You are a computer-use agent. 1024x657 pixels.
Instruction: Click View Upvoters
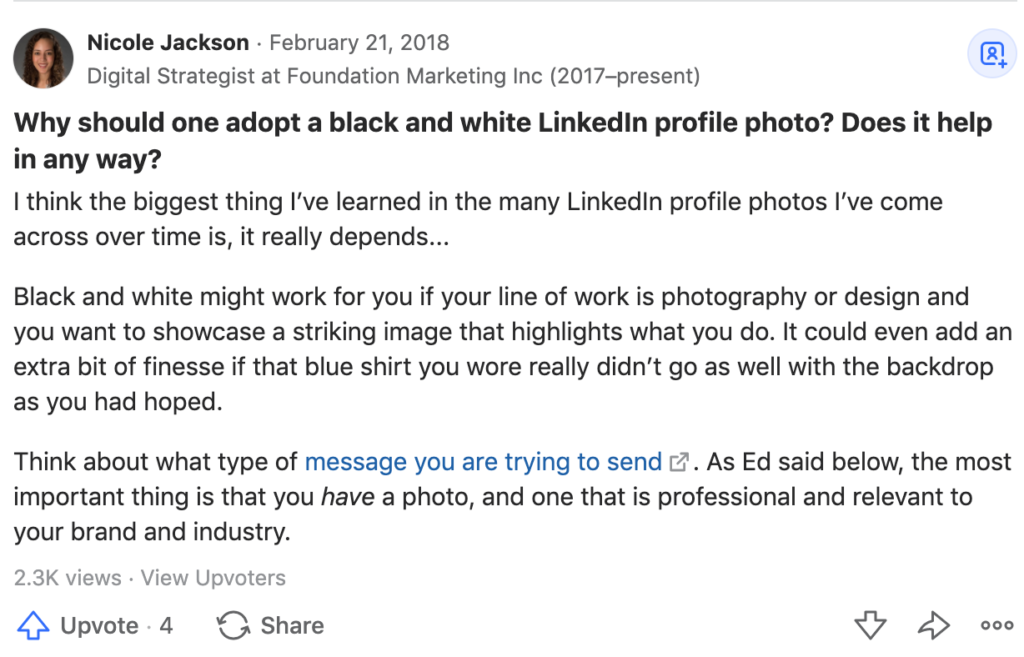pos(213,578)
